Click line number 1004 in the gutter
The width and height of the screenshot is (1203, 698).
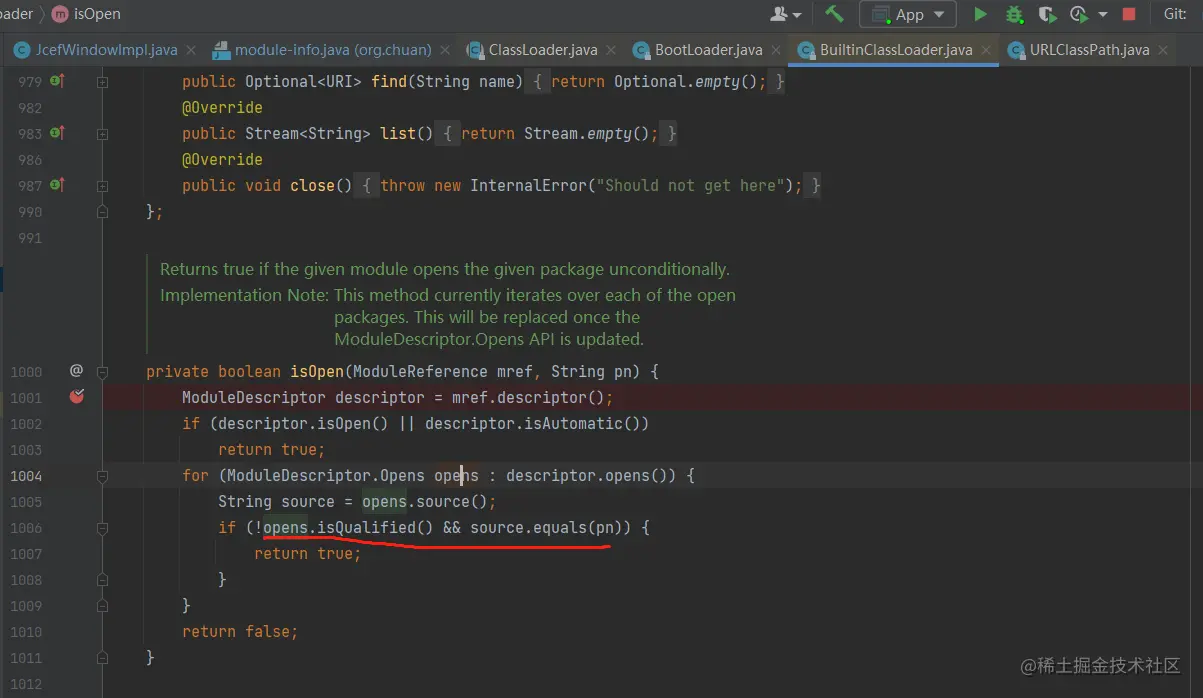click(27, 475)
